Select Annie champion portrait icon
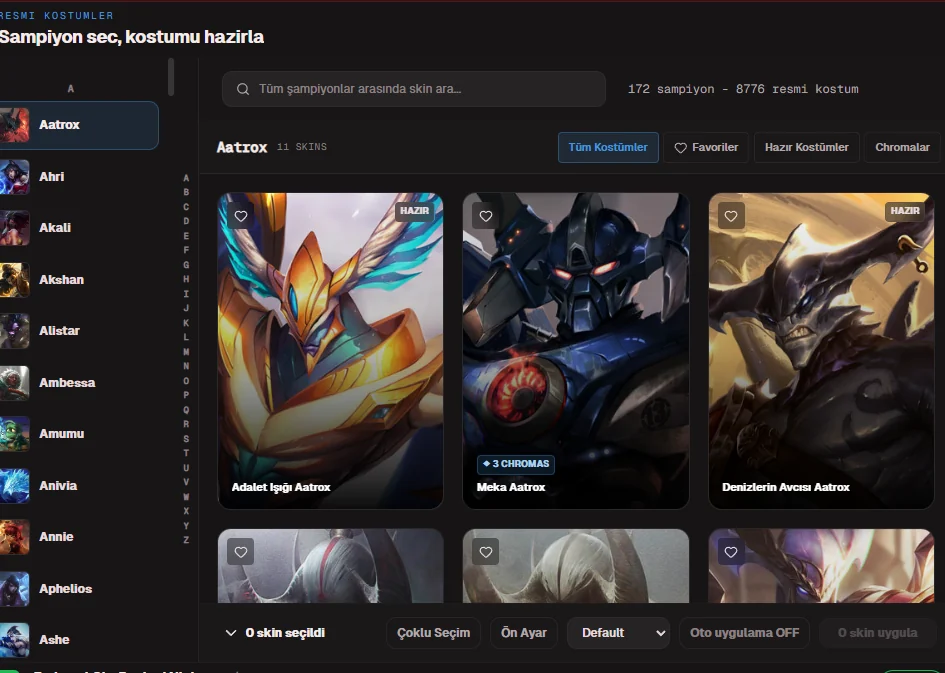This screenshot has width=945, height=673. pos(14,537)
